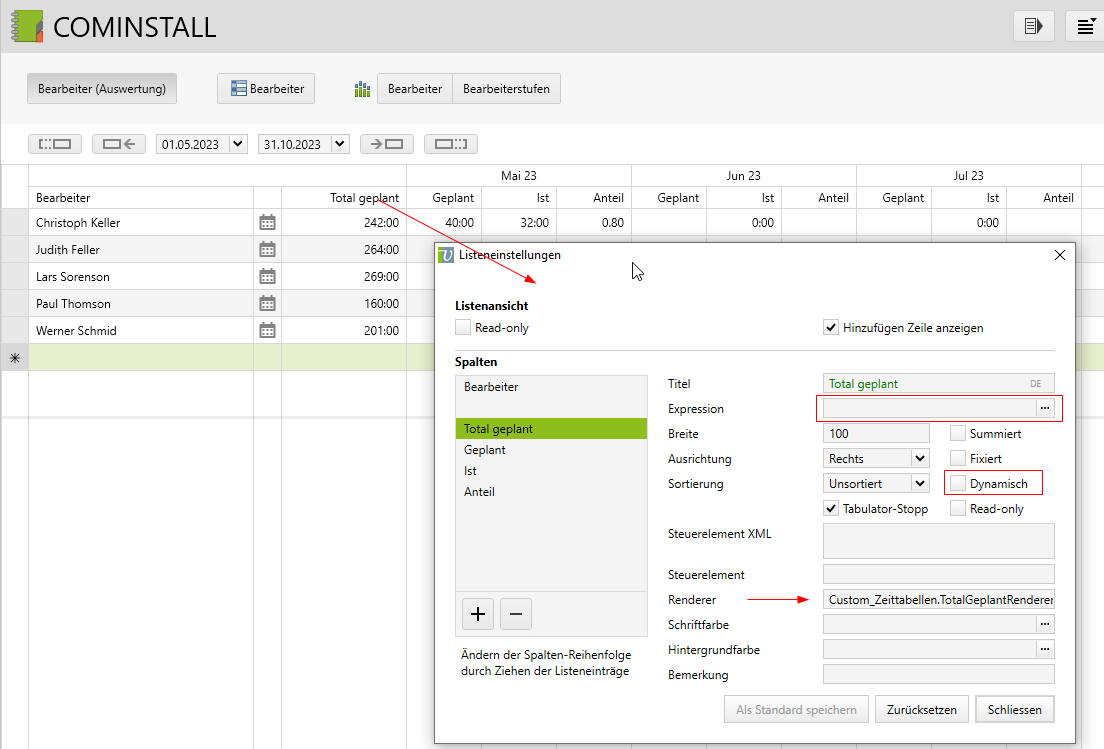Uncheck Hinzufügen Zeile anzeigen checkbox

coord(830,327)
